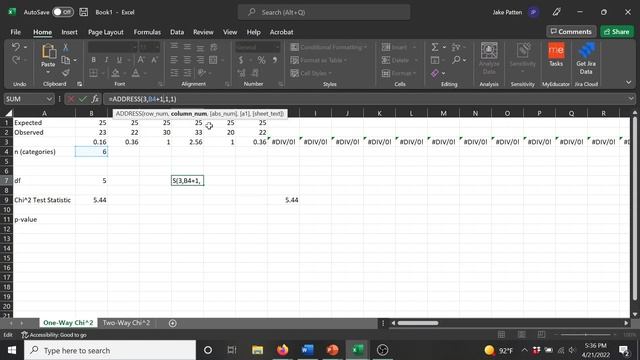This screenshot has width=640, height=360.
Task: Click the Percent Style icon
Action: click(261, 60)
